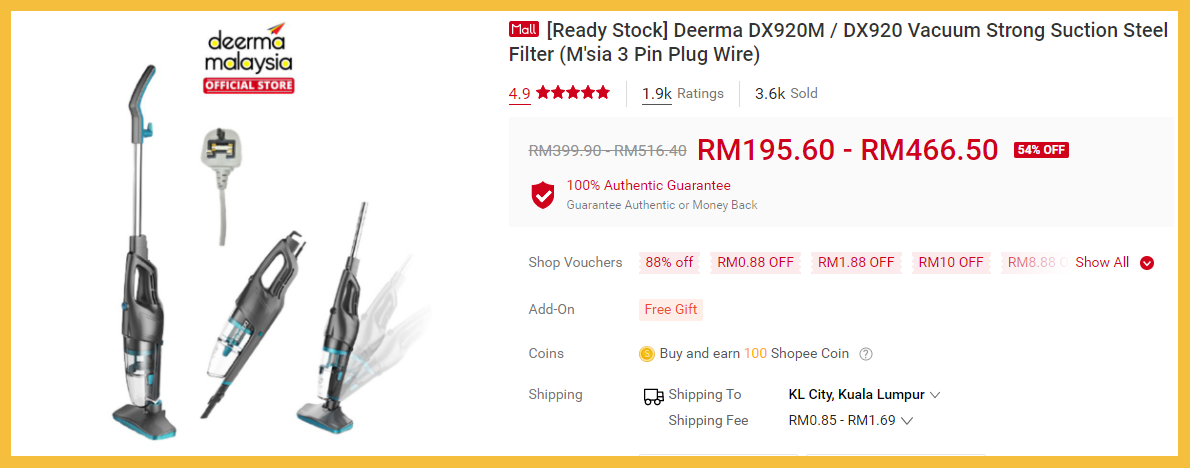Screen dimensions: 1190x468
Task: Click the Shopee Coin gold icon
Action: [x=647, y=353]
